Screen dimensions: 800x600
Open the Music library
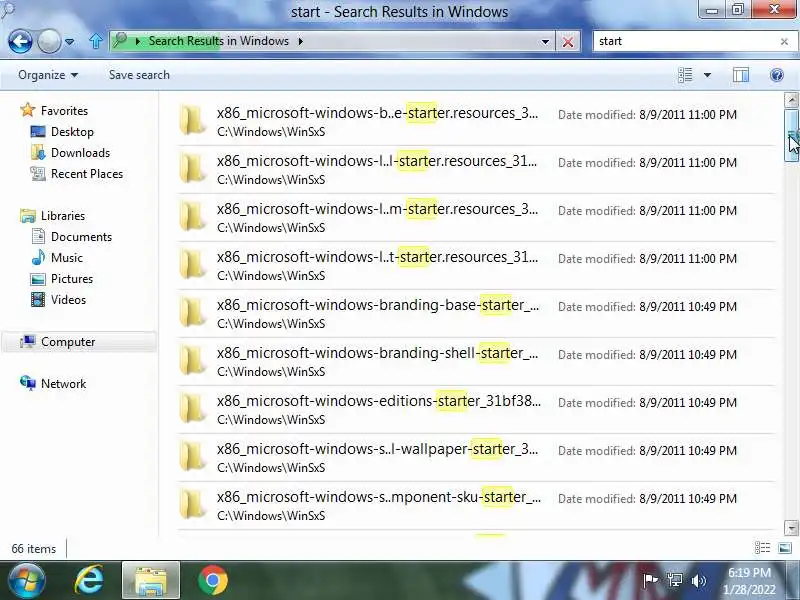66,258
